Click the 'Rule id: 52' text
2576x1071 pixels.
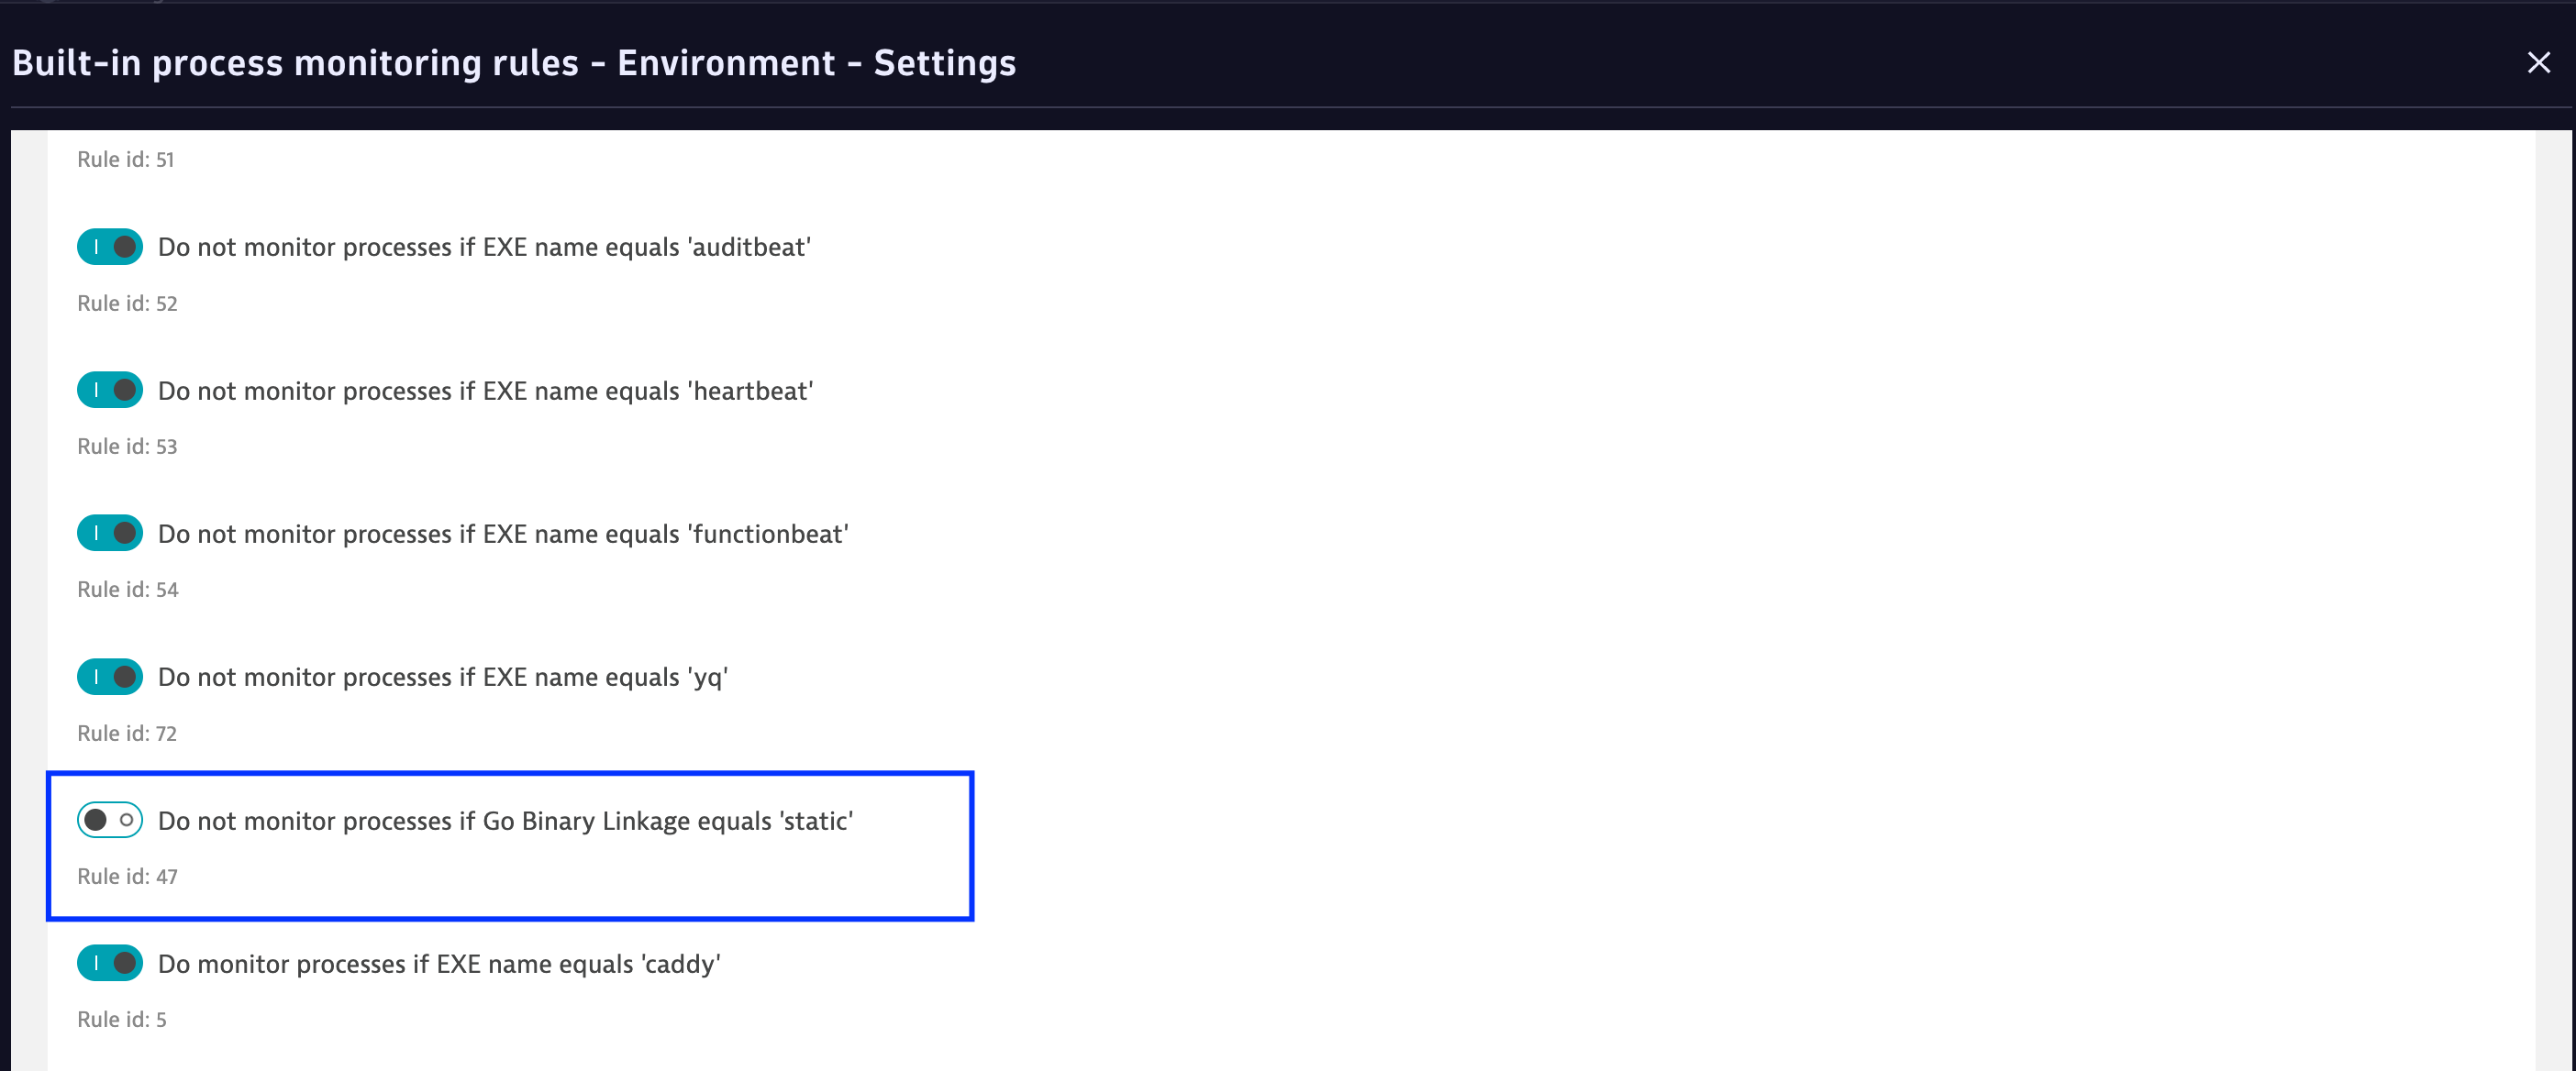point(127,303)
